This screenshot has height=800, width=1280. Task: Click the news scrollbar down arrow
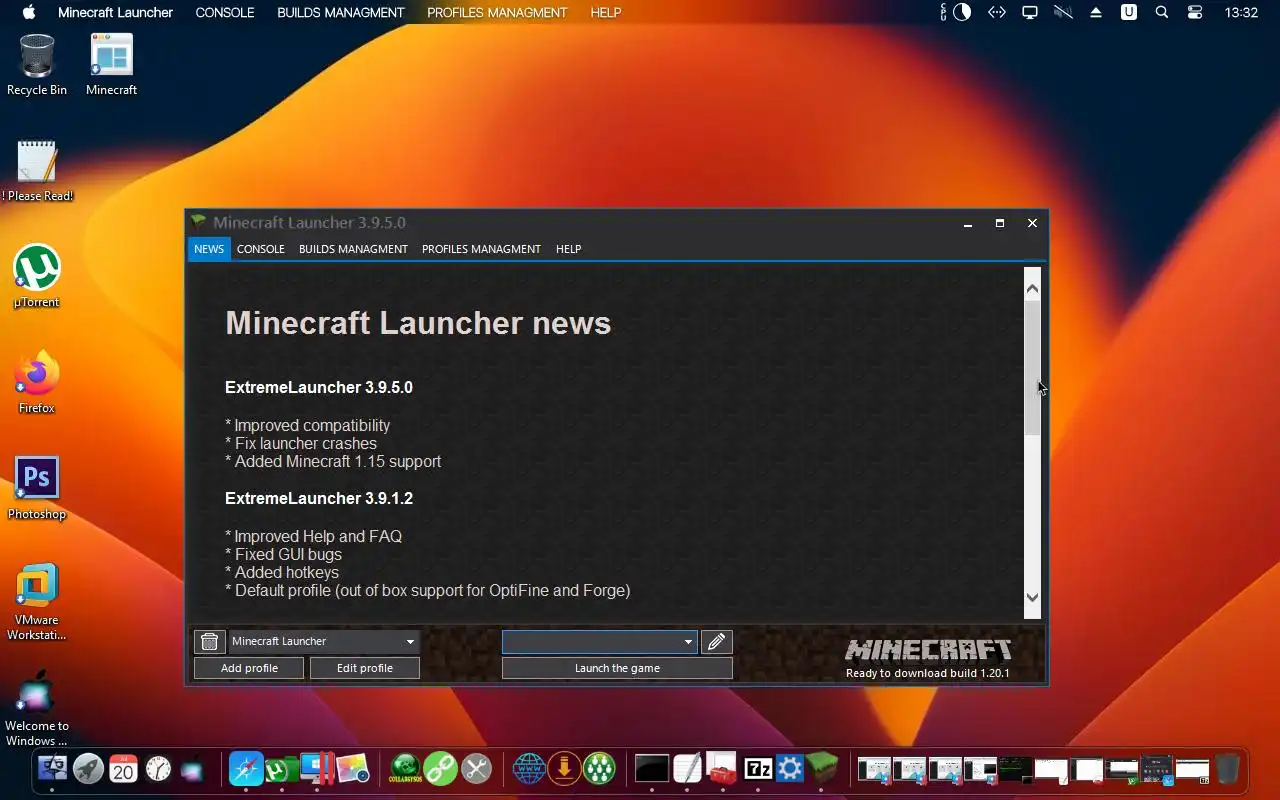coord(1033,597)
